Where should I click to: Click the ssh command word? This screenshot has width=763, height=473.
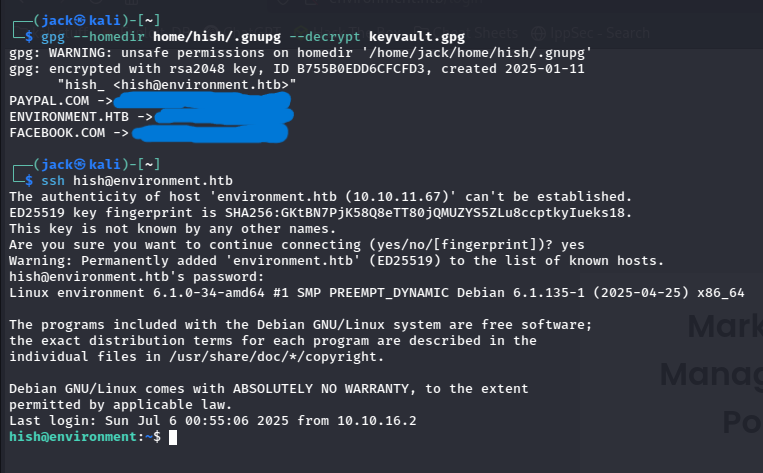(53, 181)
